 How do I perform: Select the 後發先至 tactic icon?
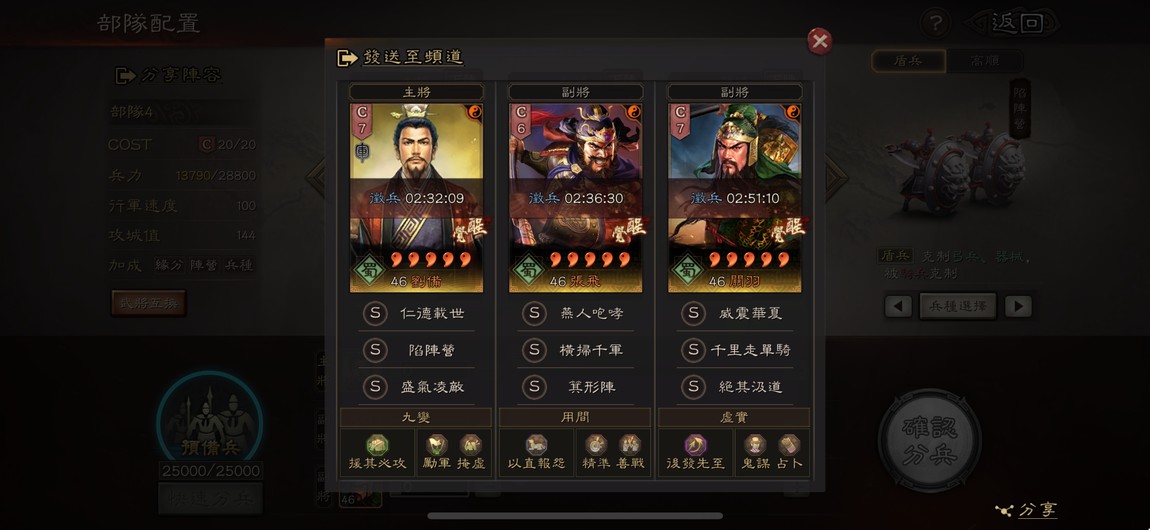coord(695,444)
